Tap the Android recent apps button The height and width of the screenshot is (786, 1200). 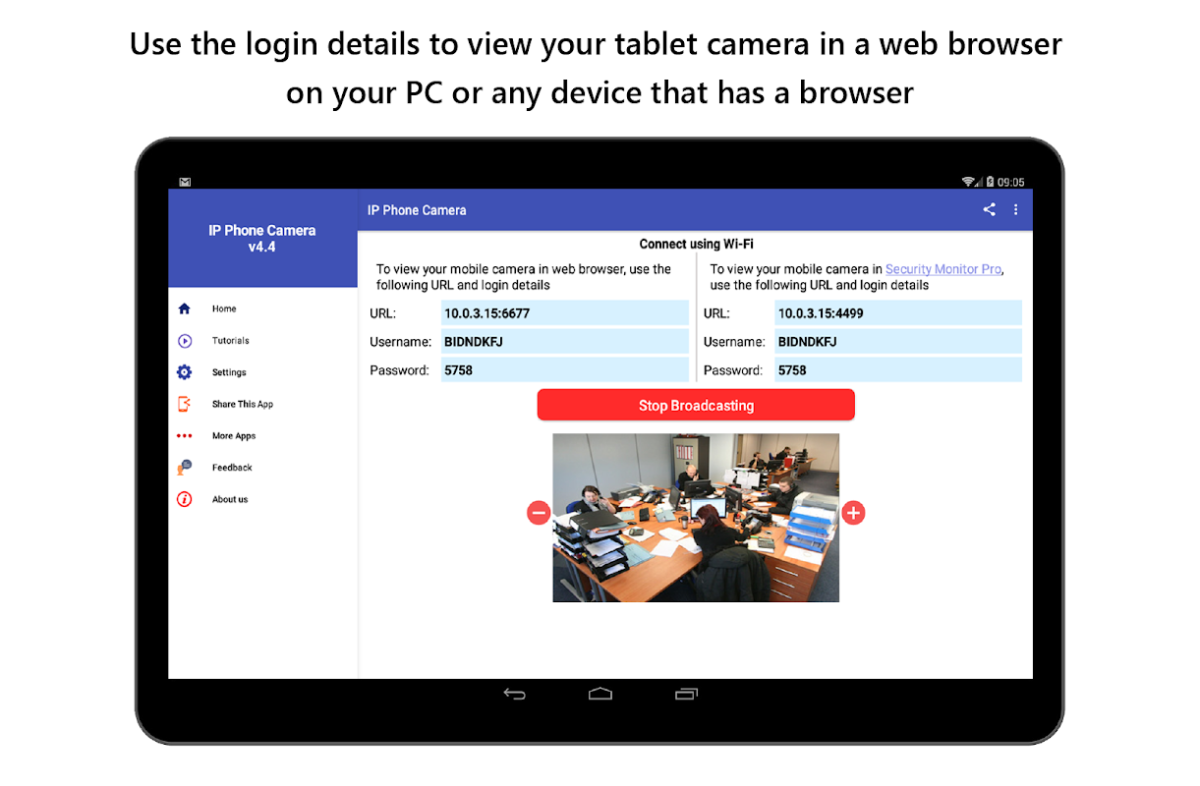coord(686,693)
